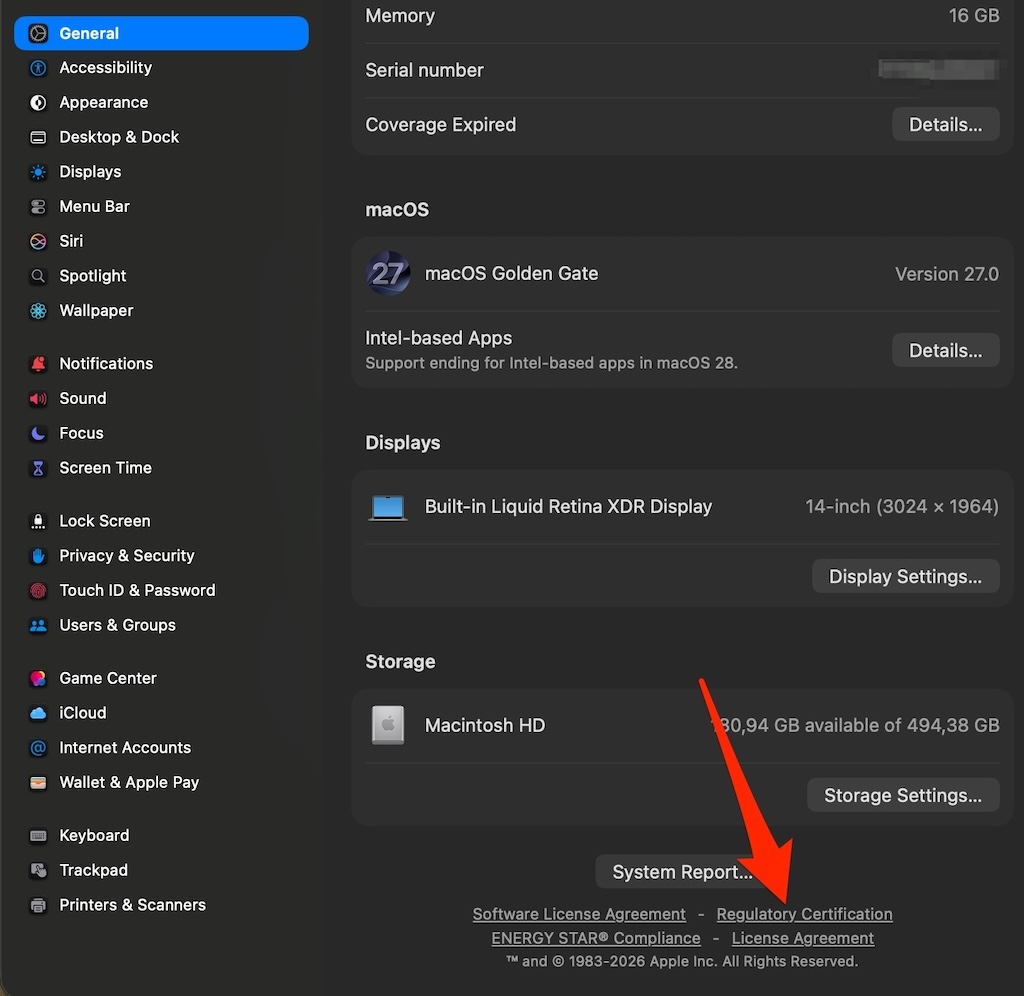Click the Wallpaper flower icon
This screenshot has width=1024, height=996.
(39, 311)
